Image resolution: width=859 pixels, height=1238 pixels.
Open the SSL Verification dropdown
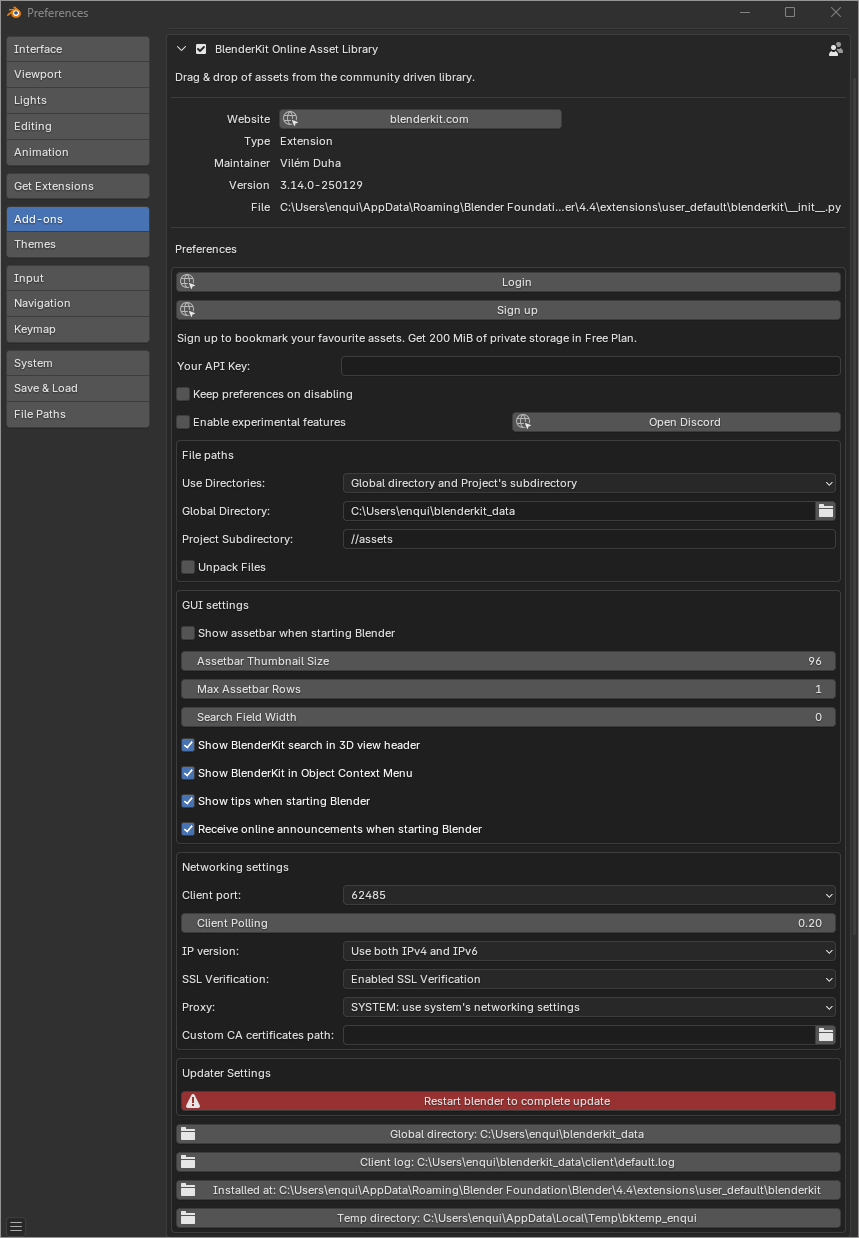click(x=588, y=979)
